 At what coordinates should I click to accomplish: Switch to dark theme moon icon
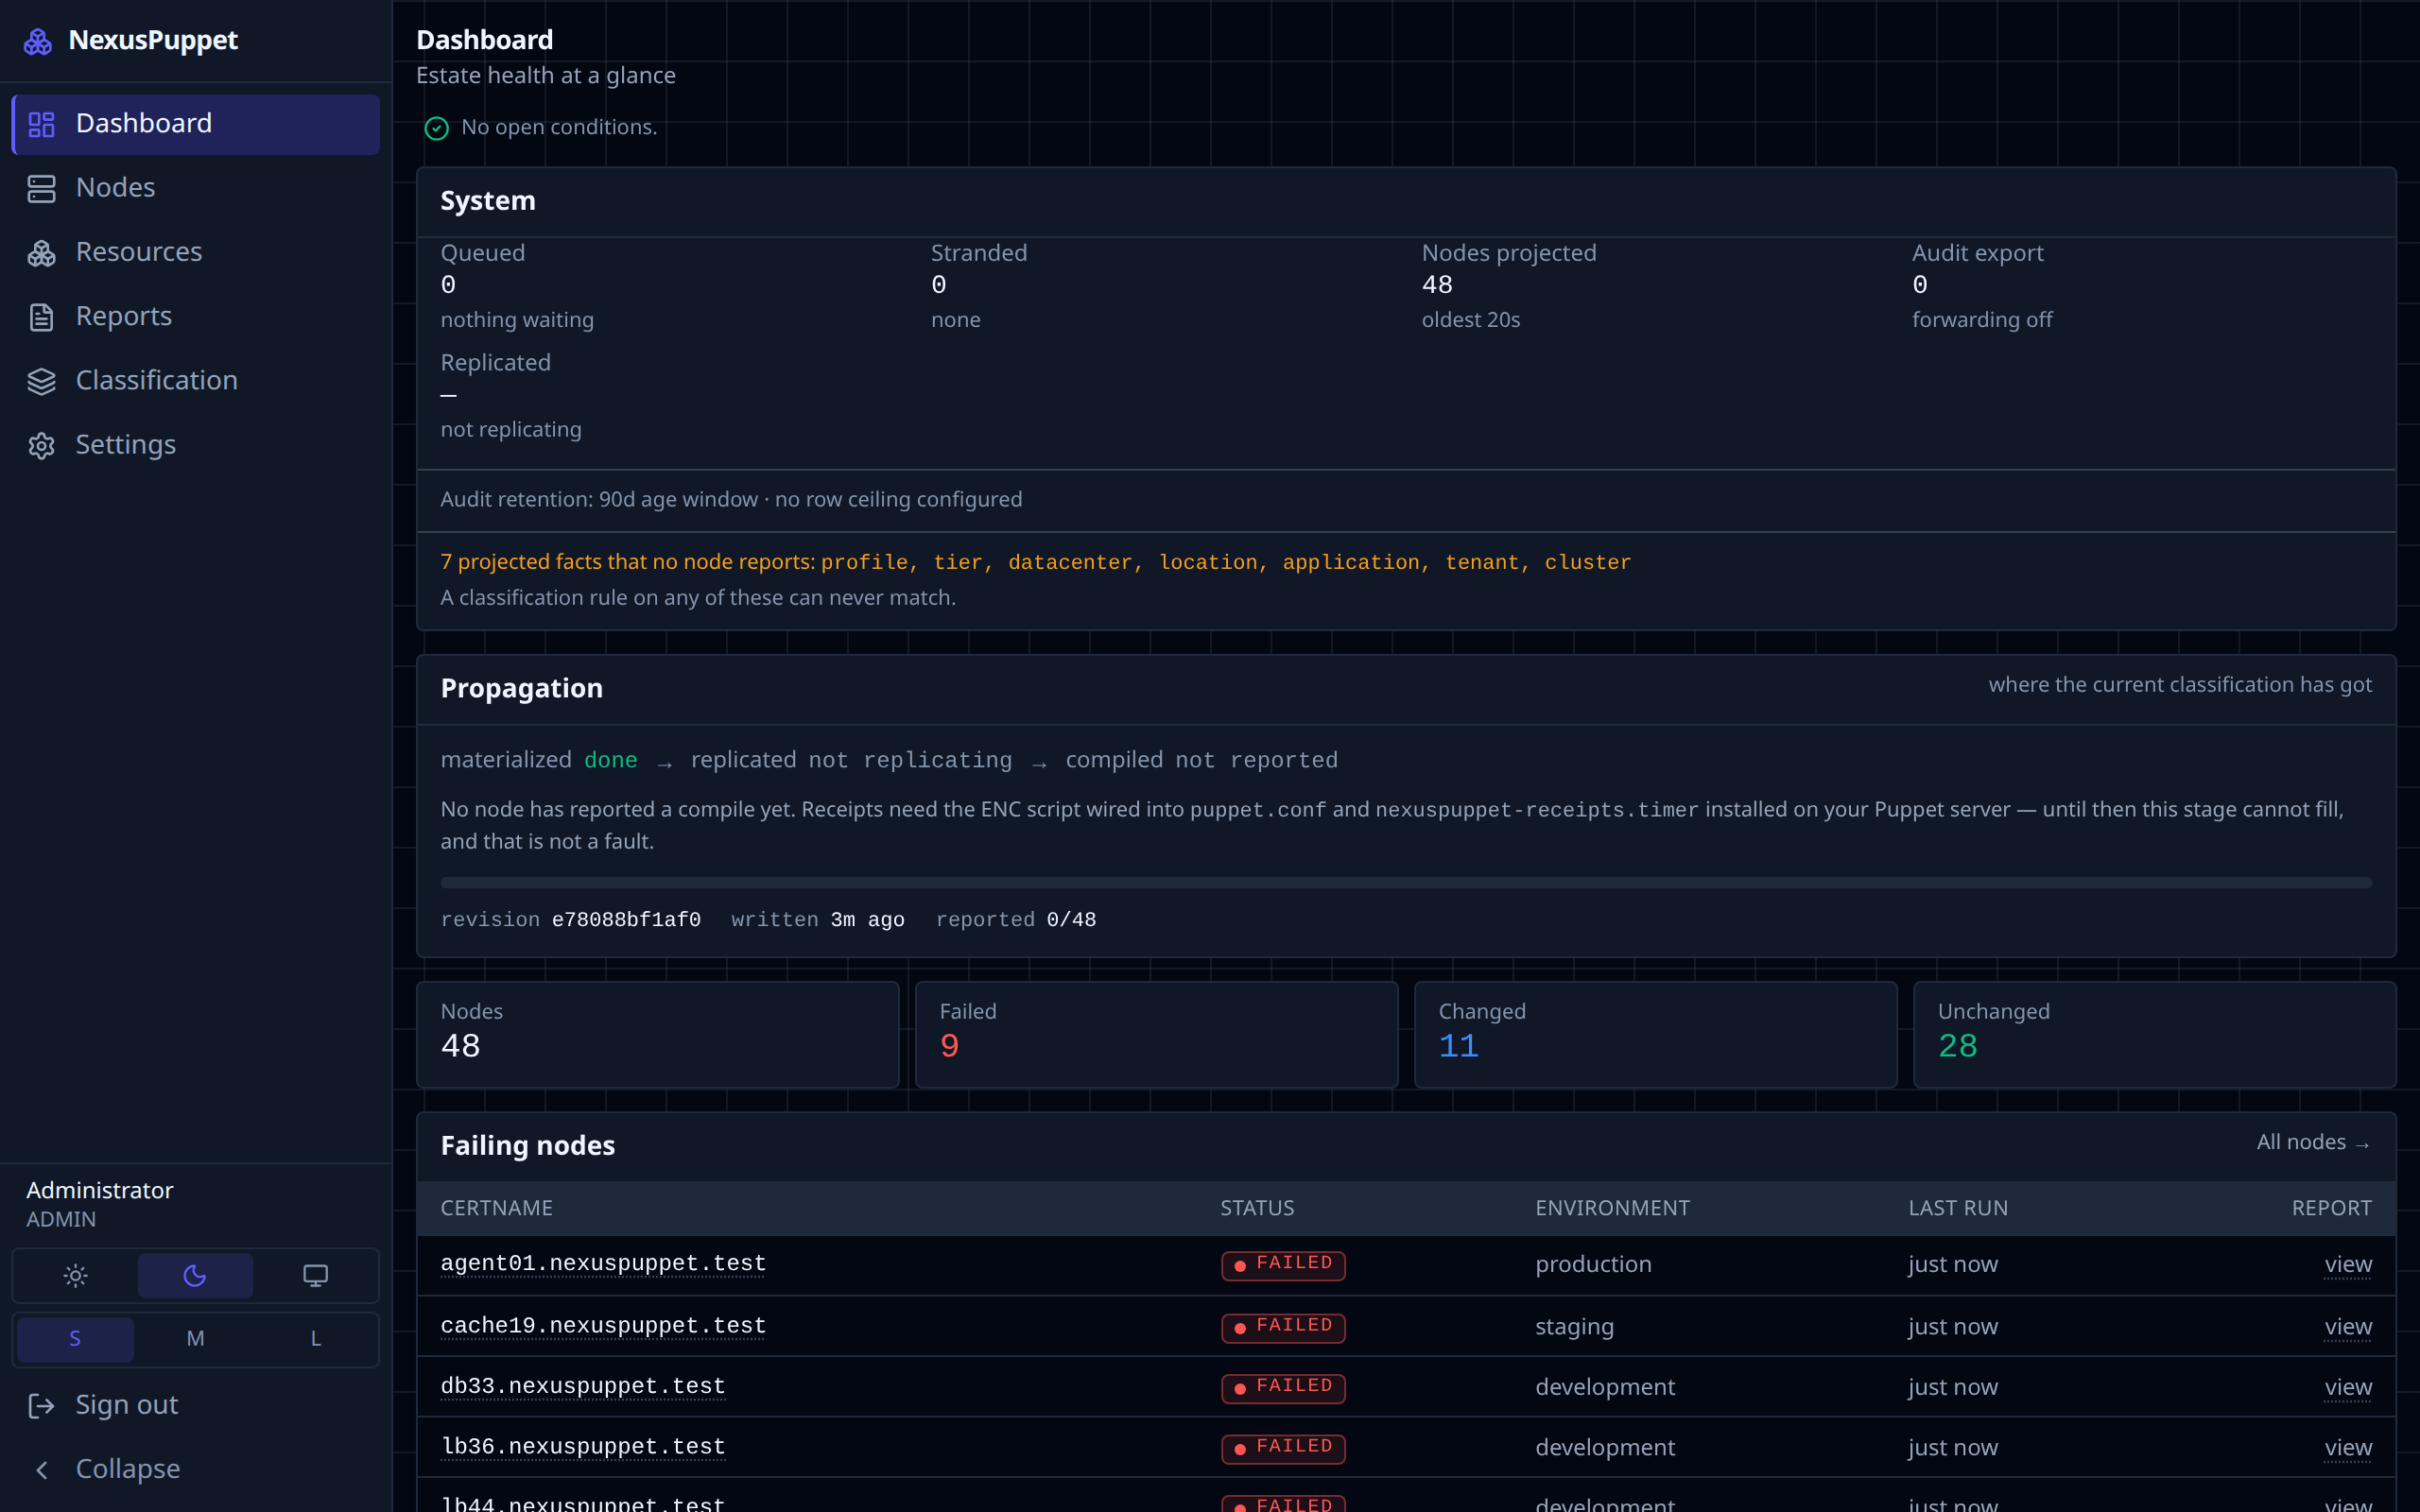tap(195, 1275)
